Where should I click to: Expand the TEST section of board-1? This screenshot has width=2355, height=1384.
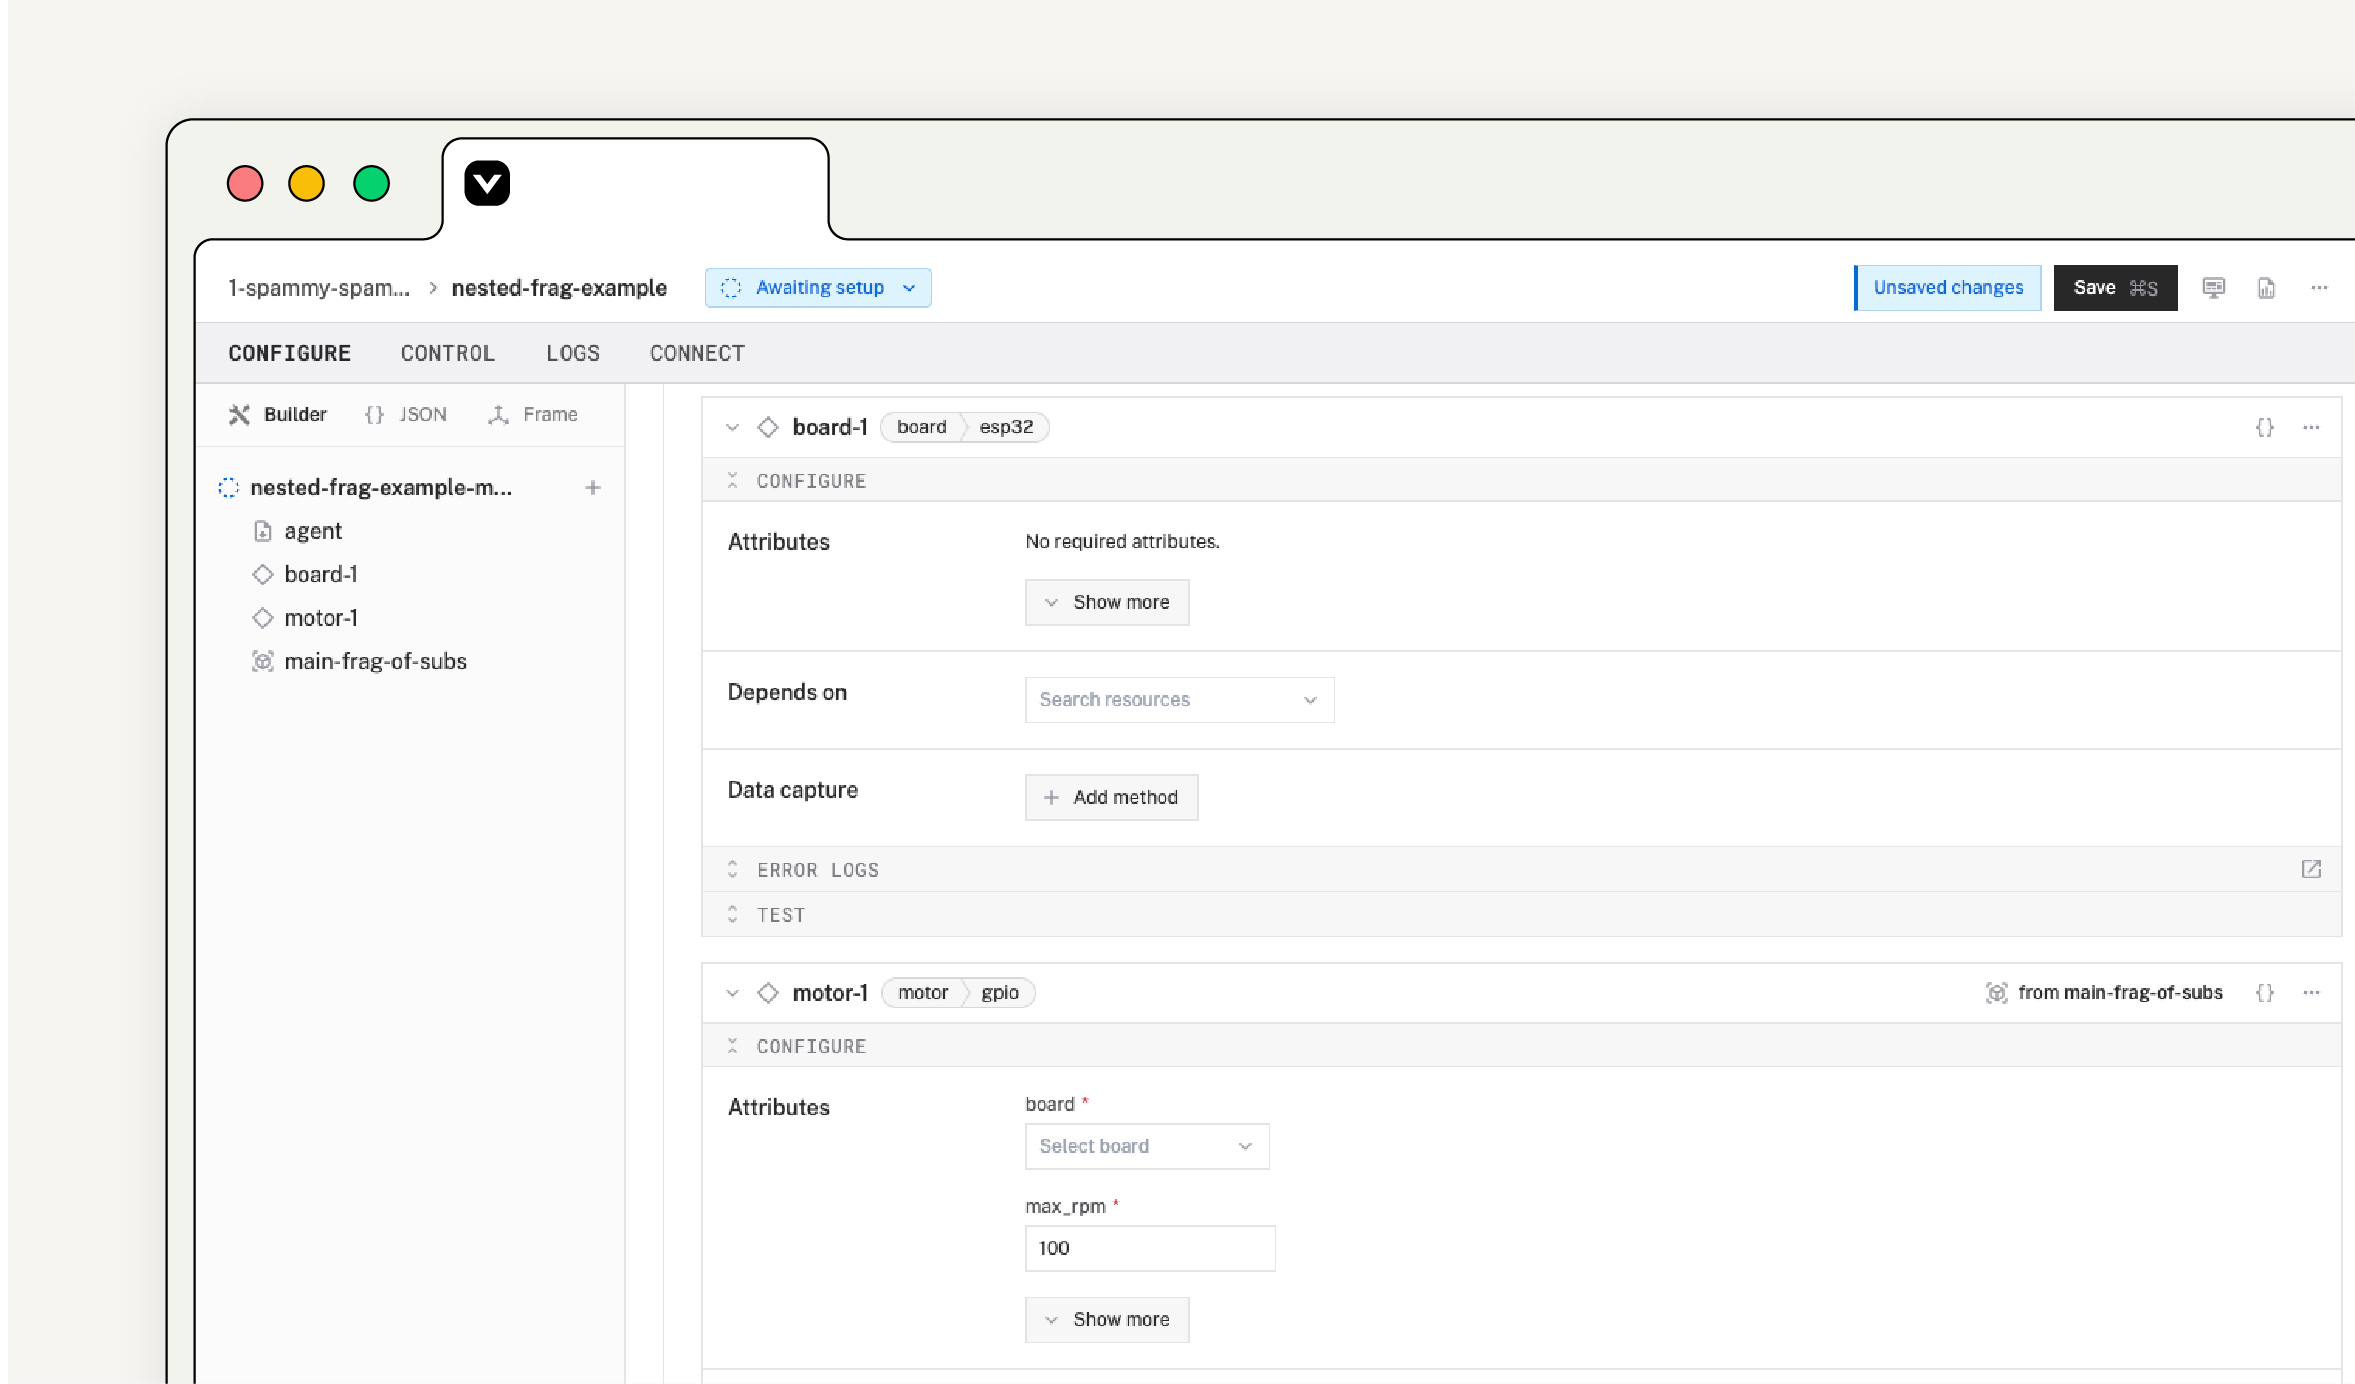(x=780, y=915)
